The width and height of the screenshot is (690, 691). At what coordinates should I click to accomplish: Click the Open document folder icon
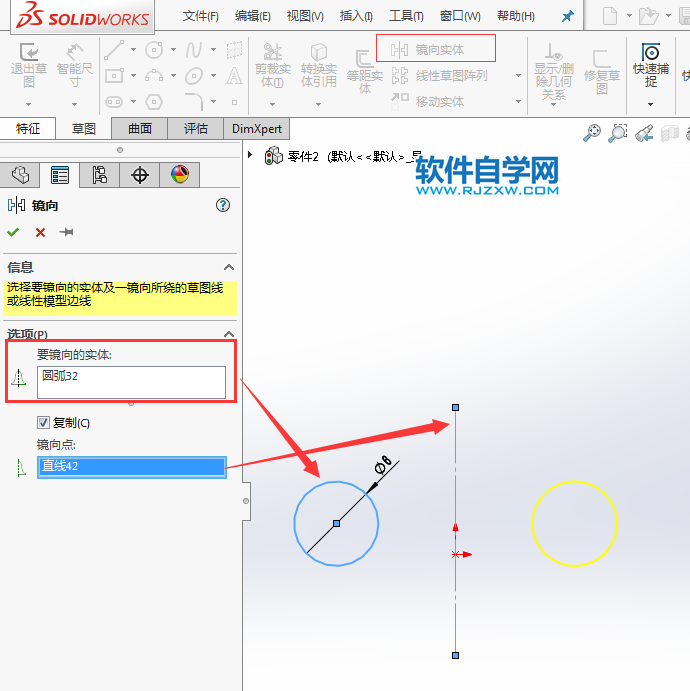(x=649, y=16)
